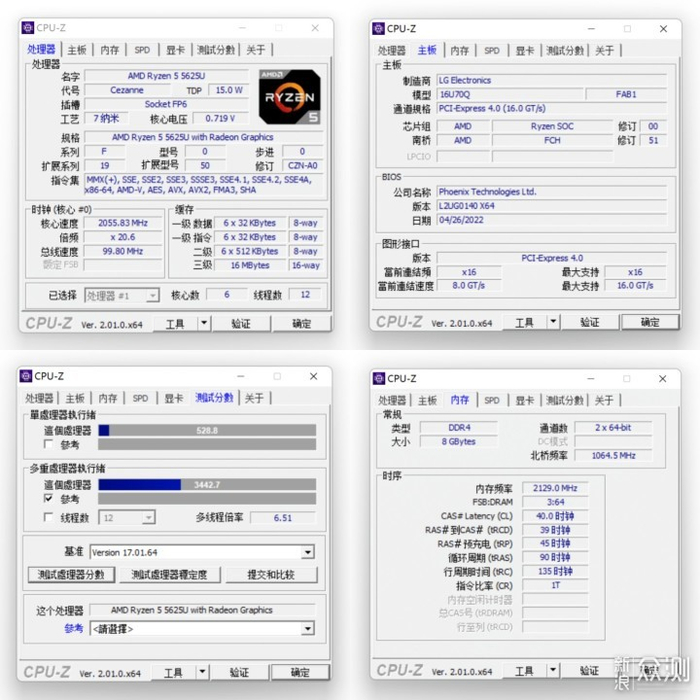Click 北桥频率 value 1064.5 MHz

point(613,455)
